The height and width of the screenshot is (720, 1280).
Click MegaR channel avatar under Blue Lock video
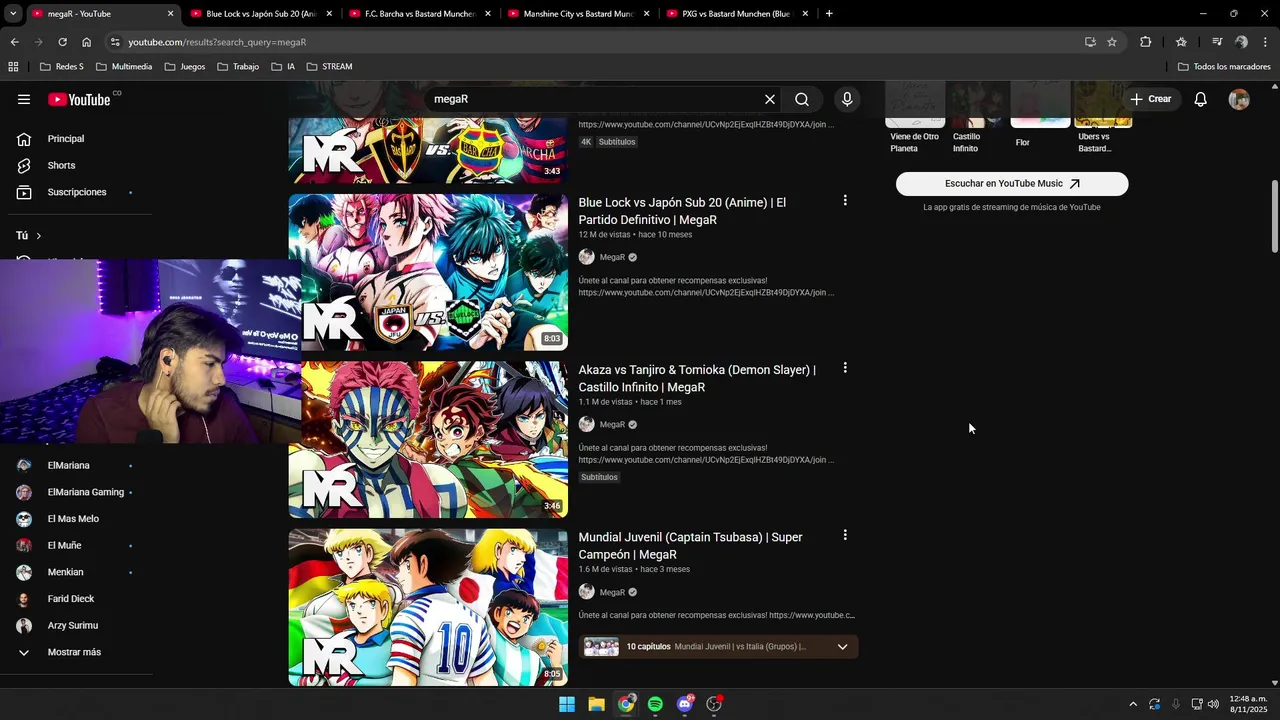(x=587, y=257)
